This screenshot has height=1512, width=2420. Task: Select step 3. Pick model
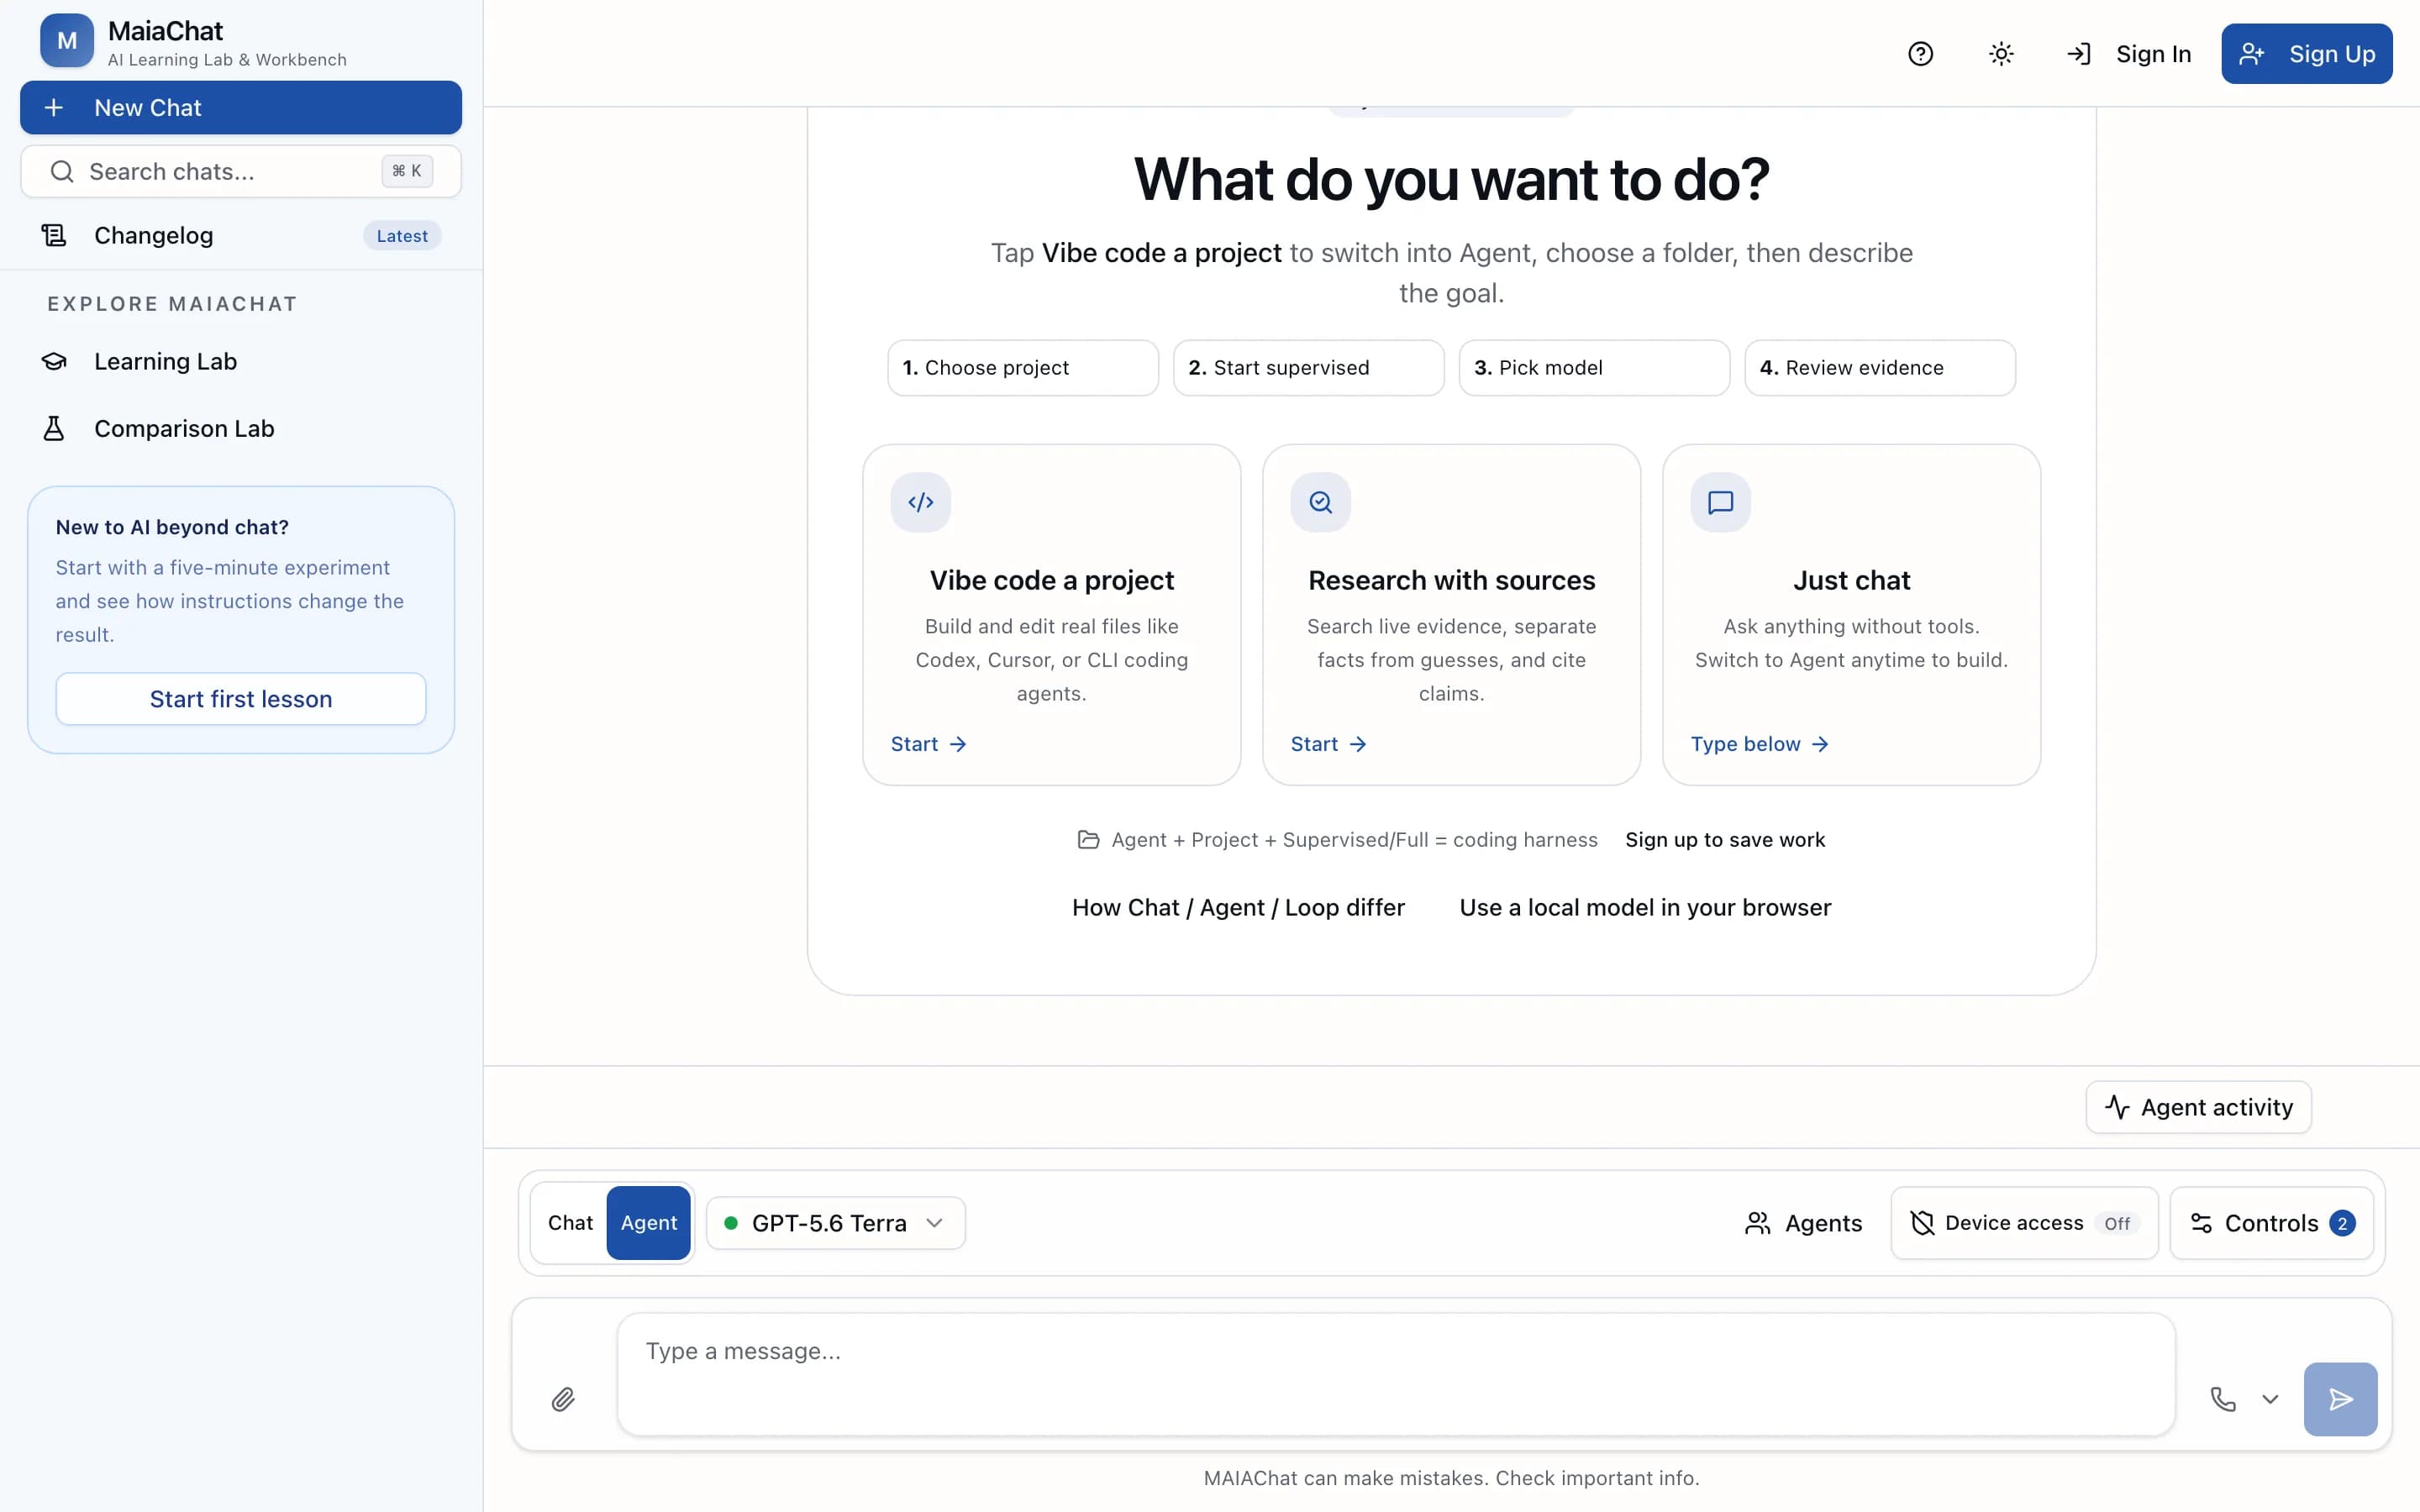(1594, 368)
